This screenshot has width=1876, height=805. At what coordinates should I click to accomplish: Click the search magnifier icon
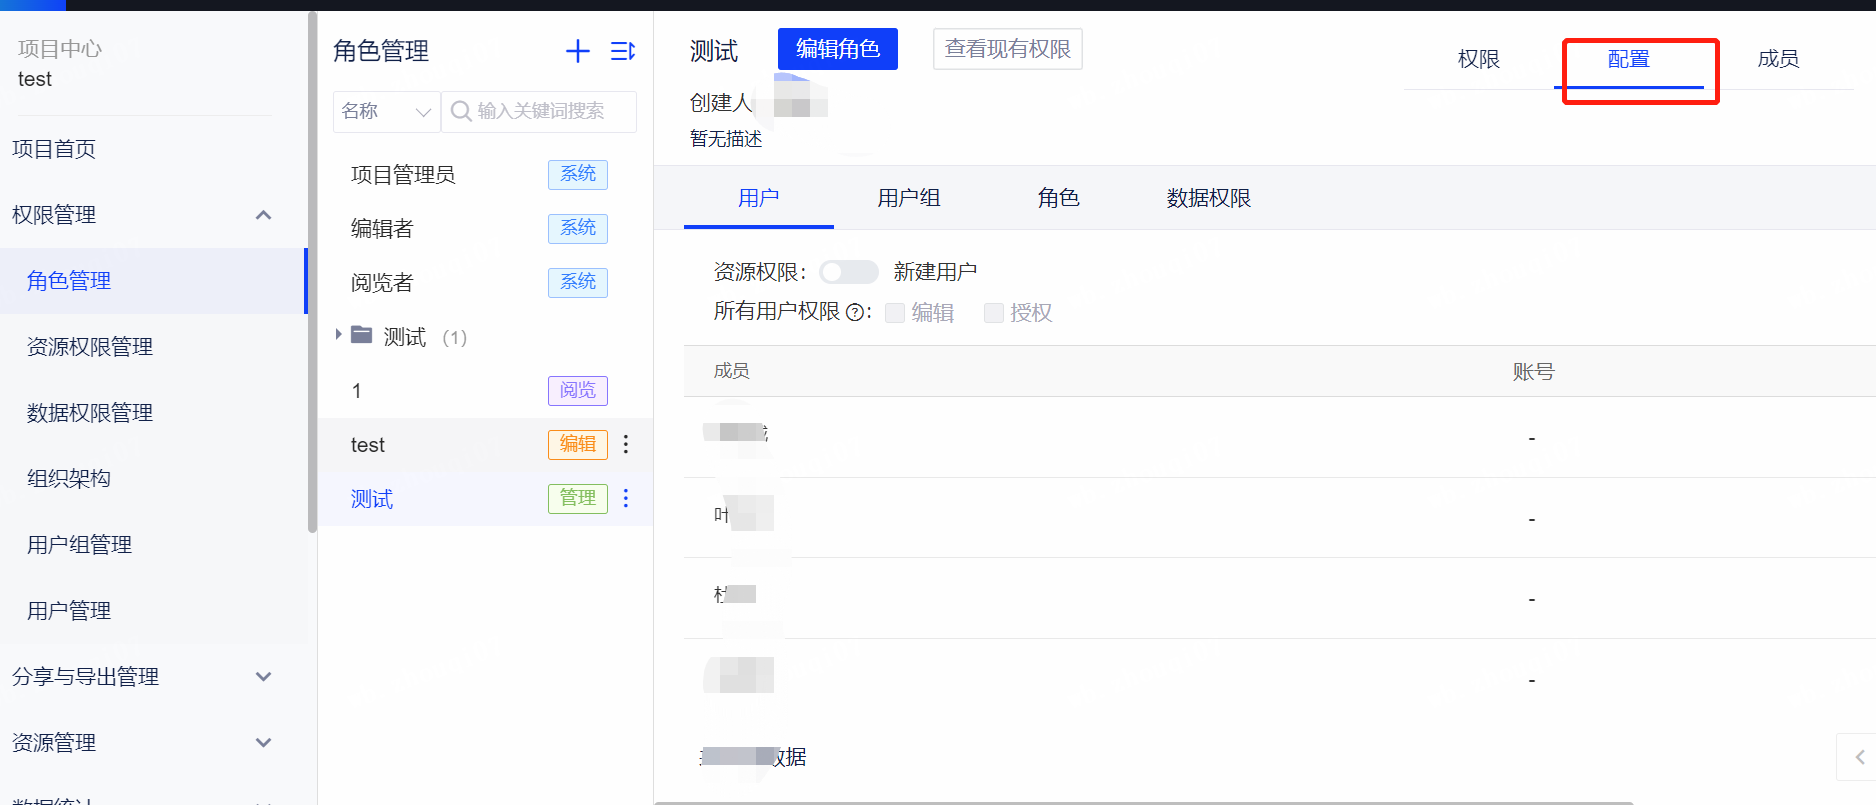tap(461, 111)
